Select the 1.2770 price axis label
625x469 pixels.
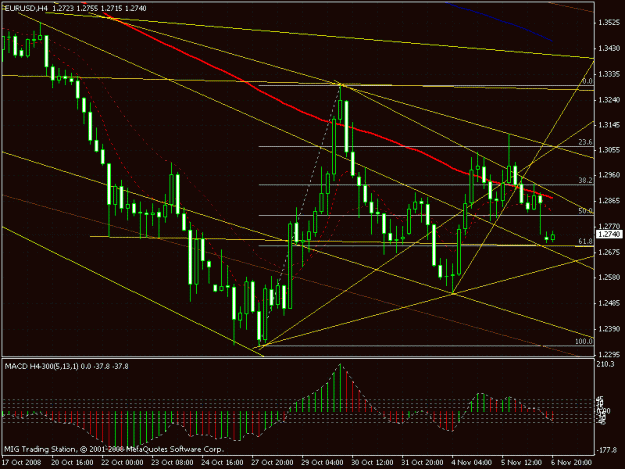point(609,226)
